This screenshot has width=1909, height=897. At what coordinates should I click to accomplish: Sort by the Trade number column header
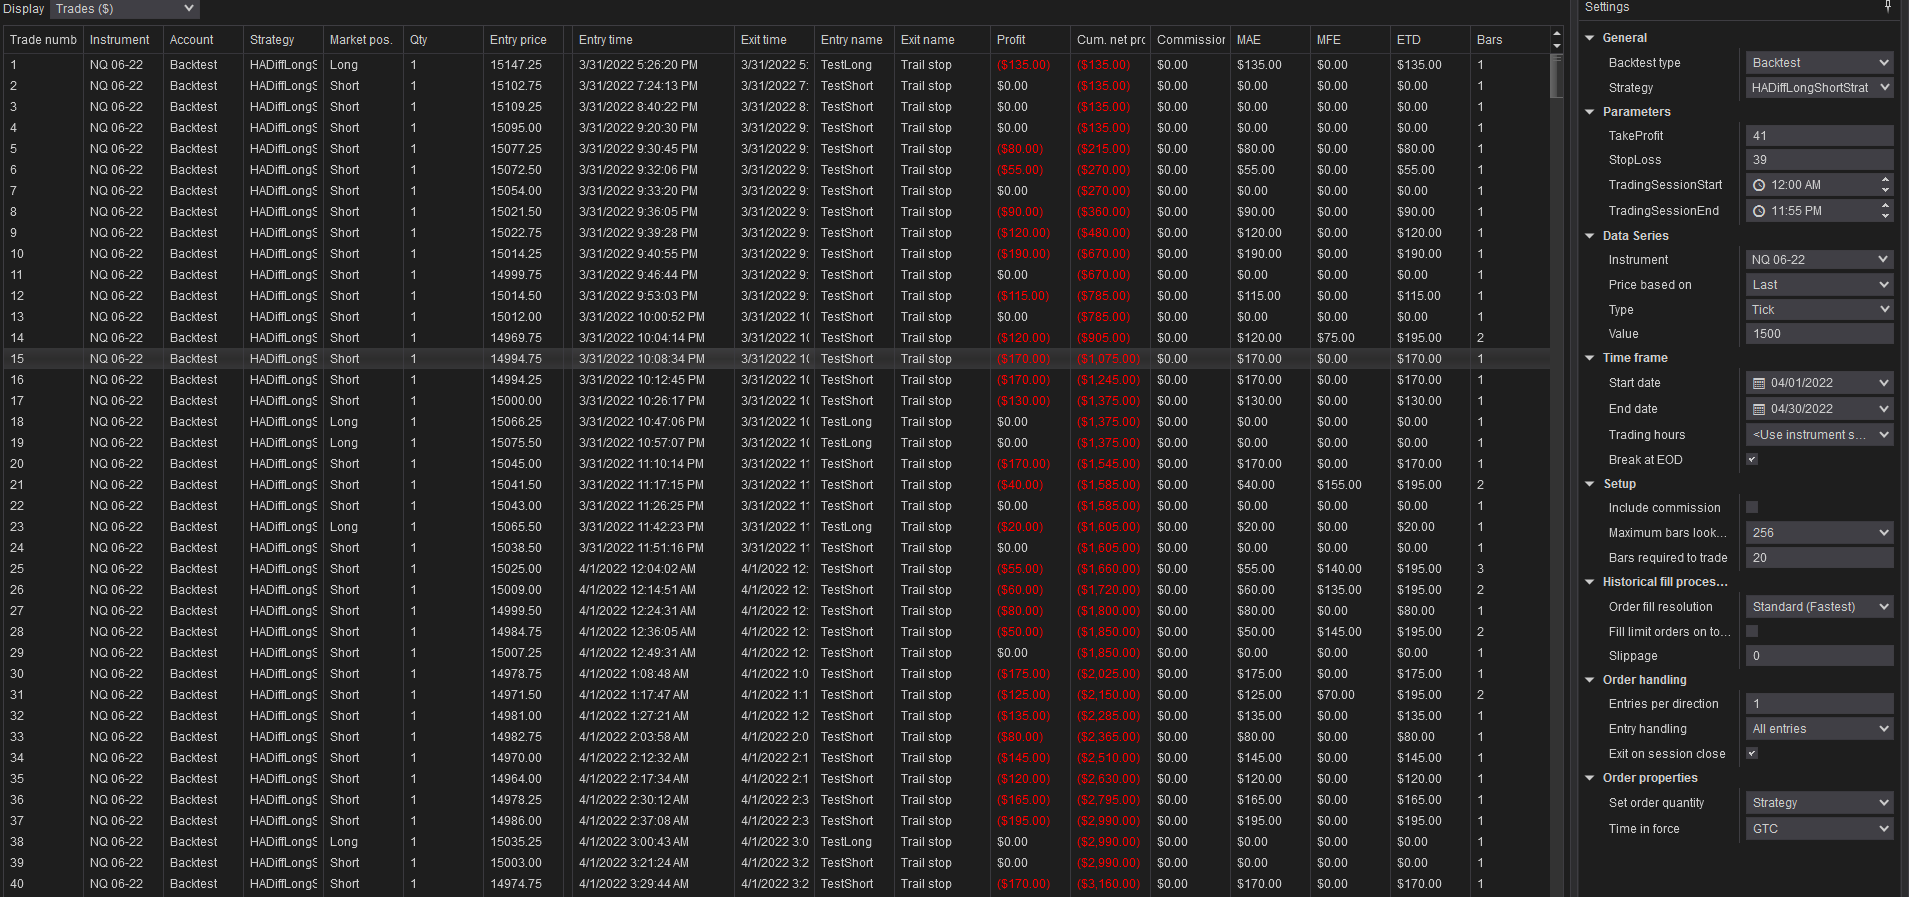pos(43,40)
